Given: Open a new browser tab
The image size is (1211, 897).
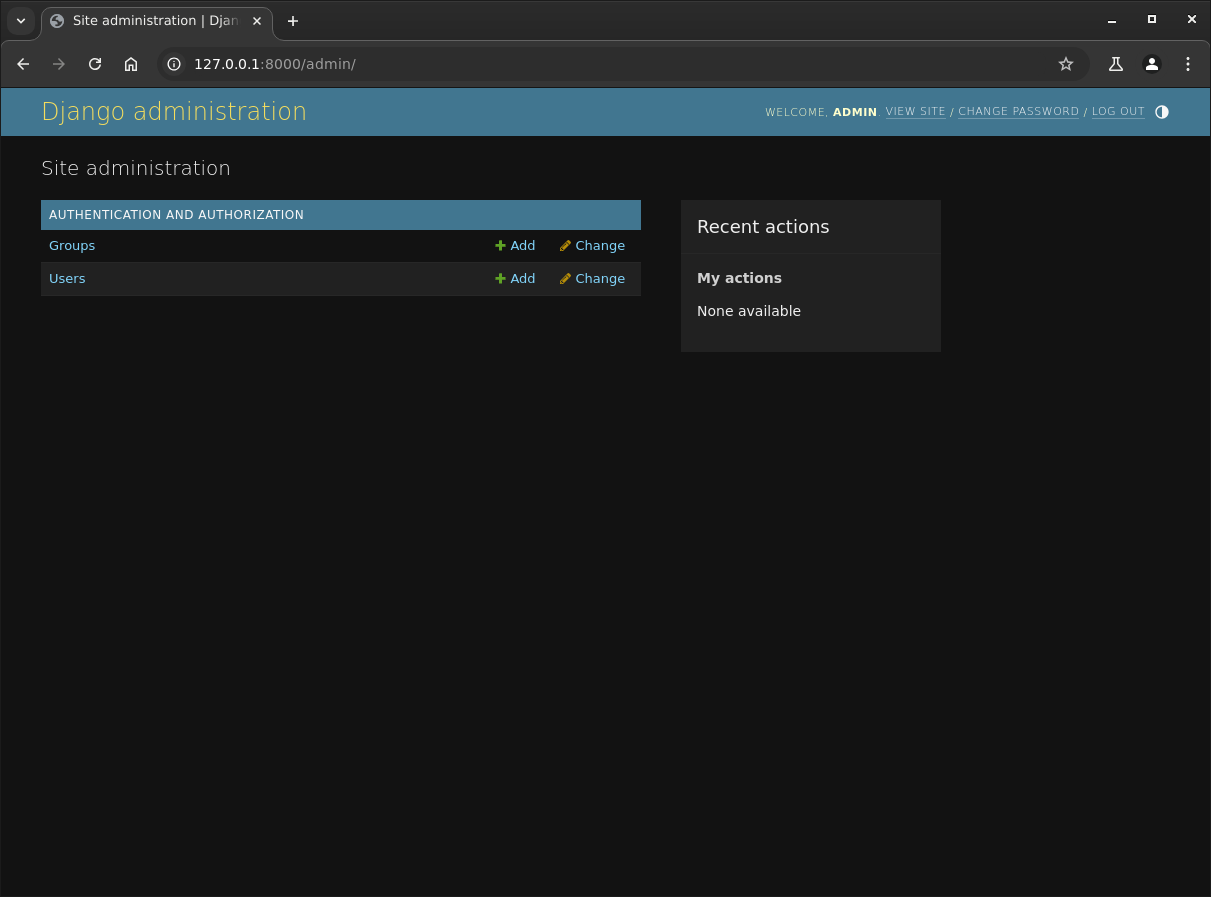Looking at the screenshot, I should [292, 21].
